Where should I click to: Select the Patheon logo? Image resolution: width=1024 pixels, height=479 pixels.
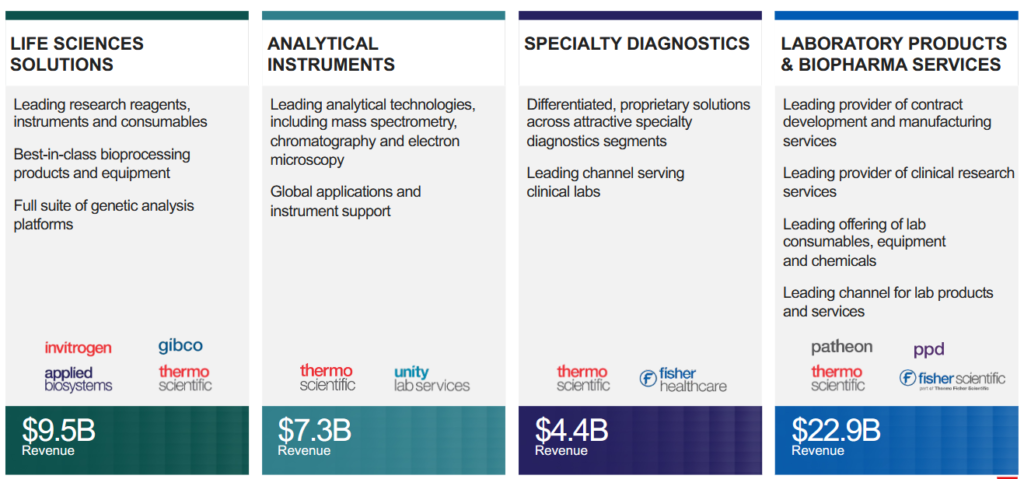pos(842,347)
